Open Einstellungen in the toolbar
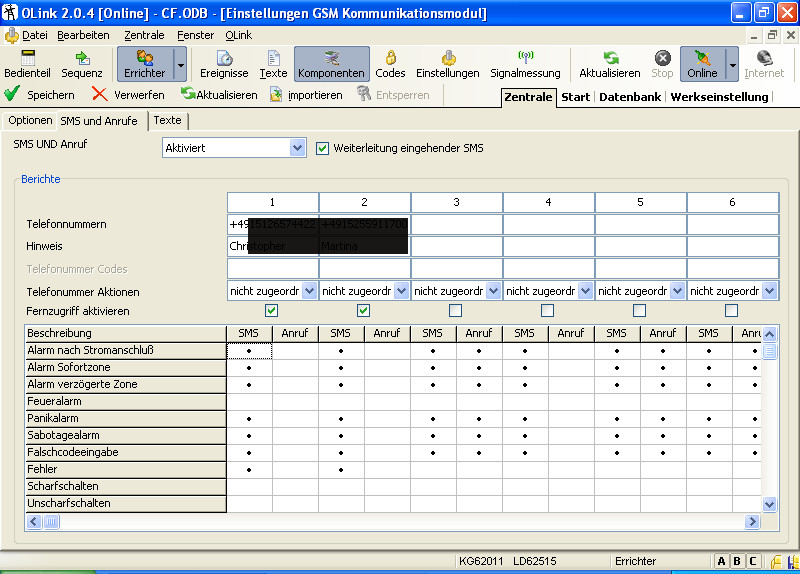 point(447,64)
